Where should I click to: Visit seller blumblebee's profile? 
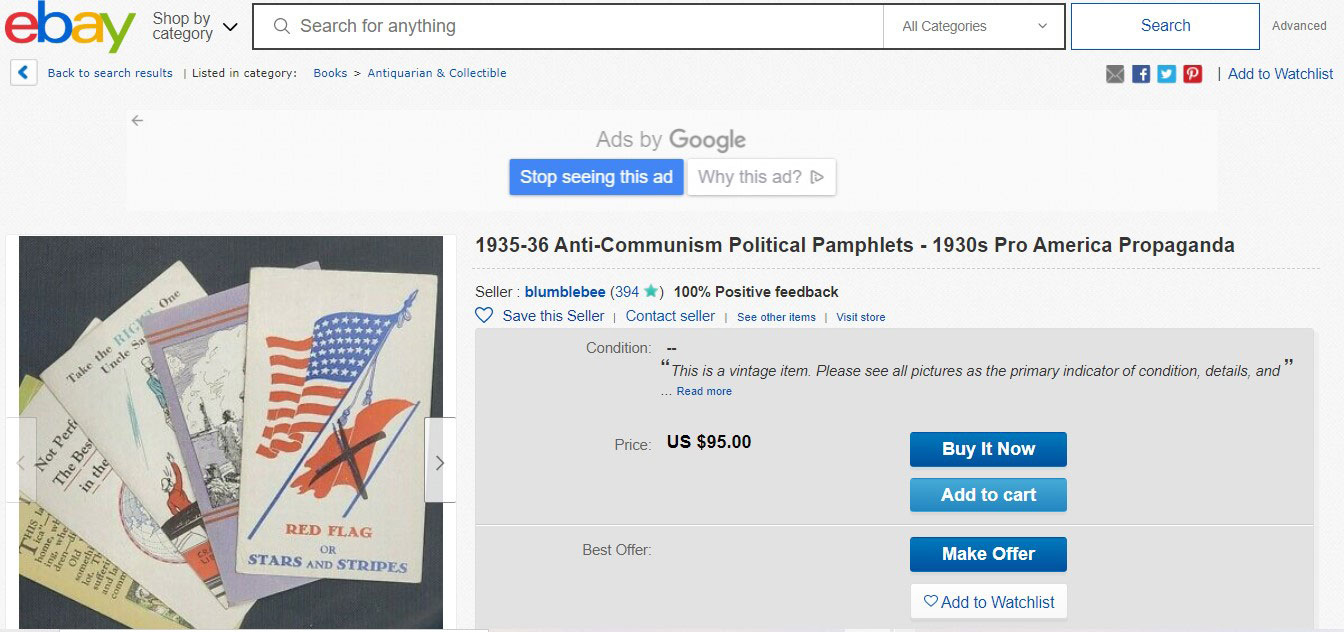pyautogui.click(x=564, y=292)
